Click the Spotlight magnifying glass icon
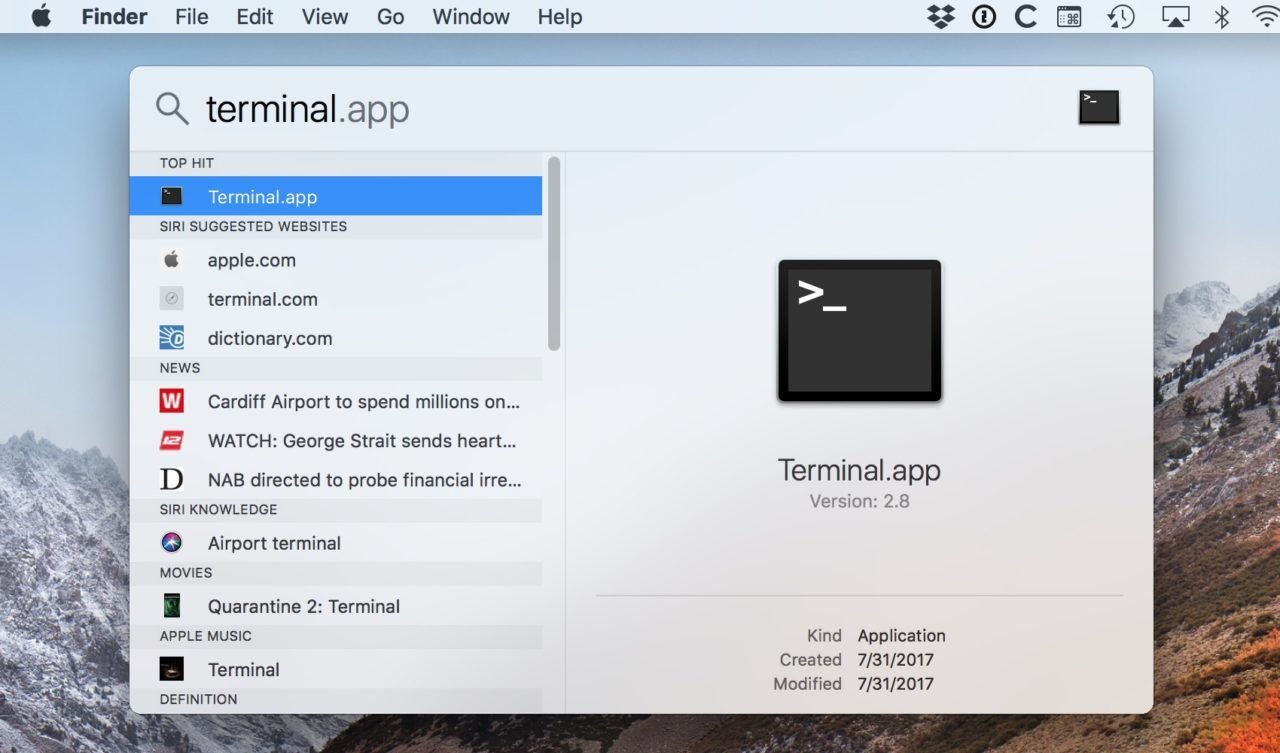Viewport: 1280px width, 753px height. pos(172,108)
